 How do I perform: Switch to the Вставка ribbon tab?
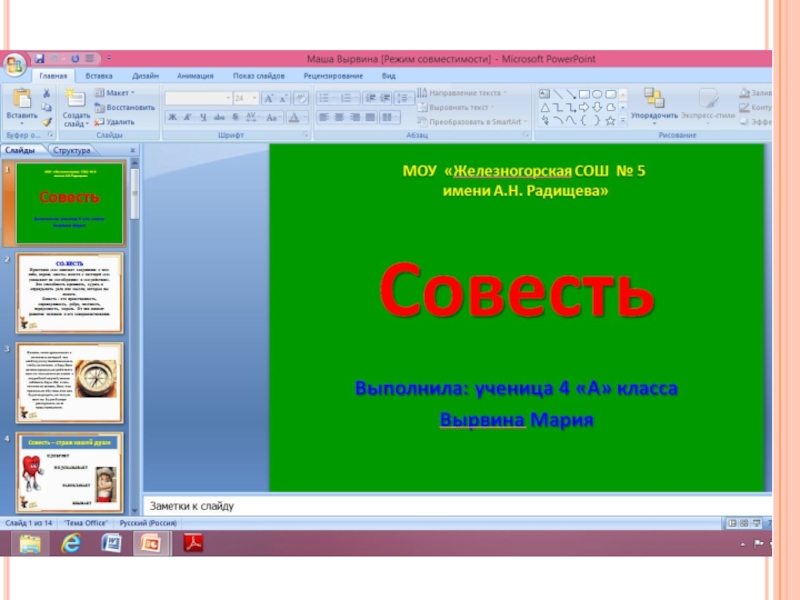(98, 76)
